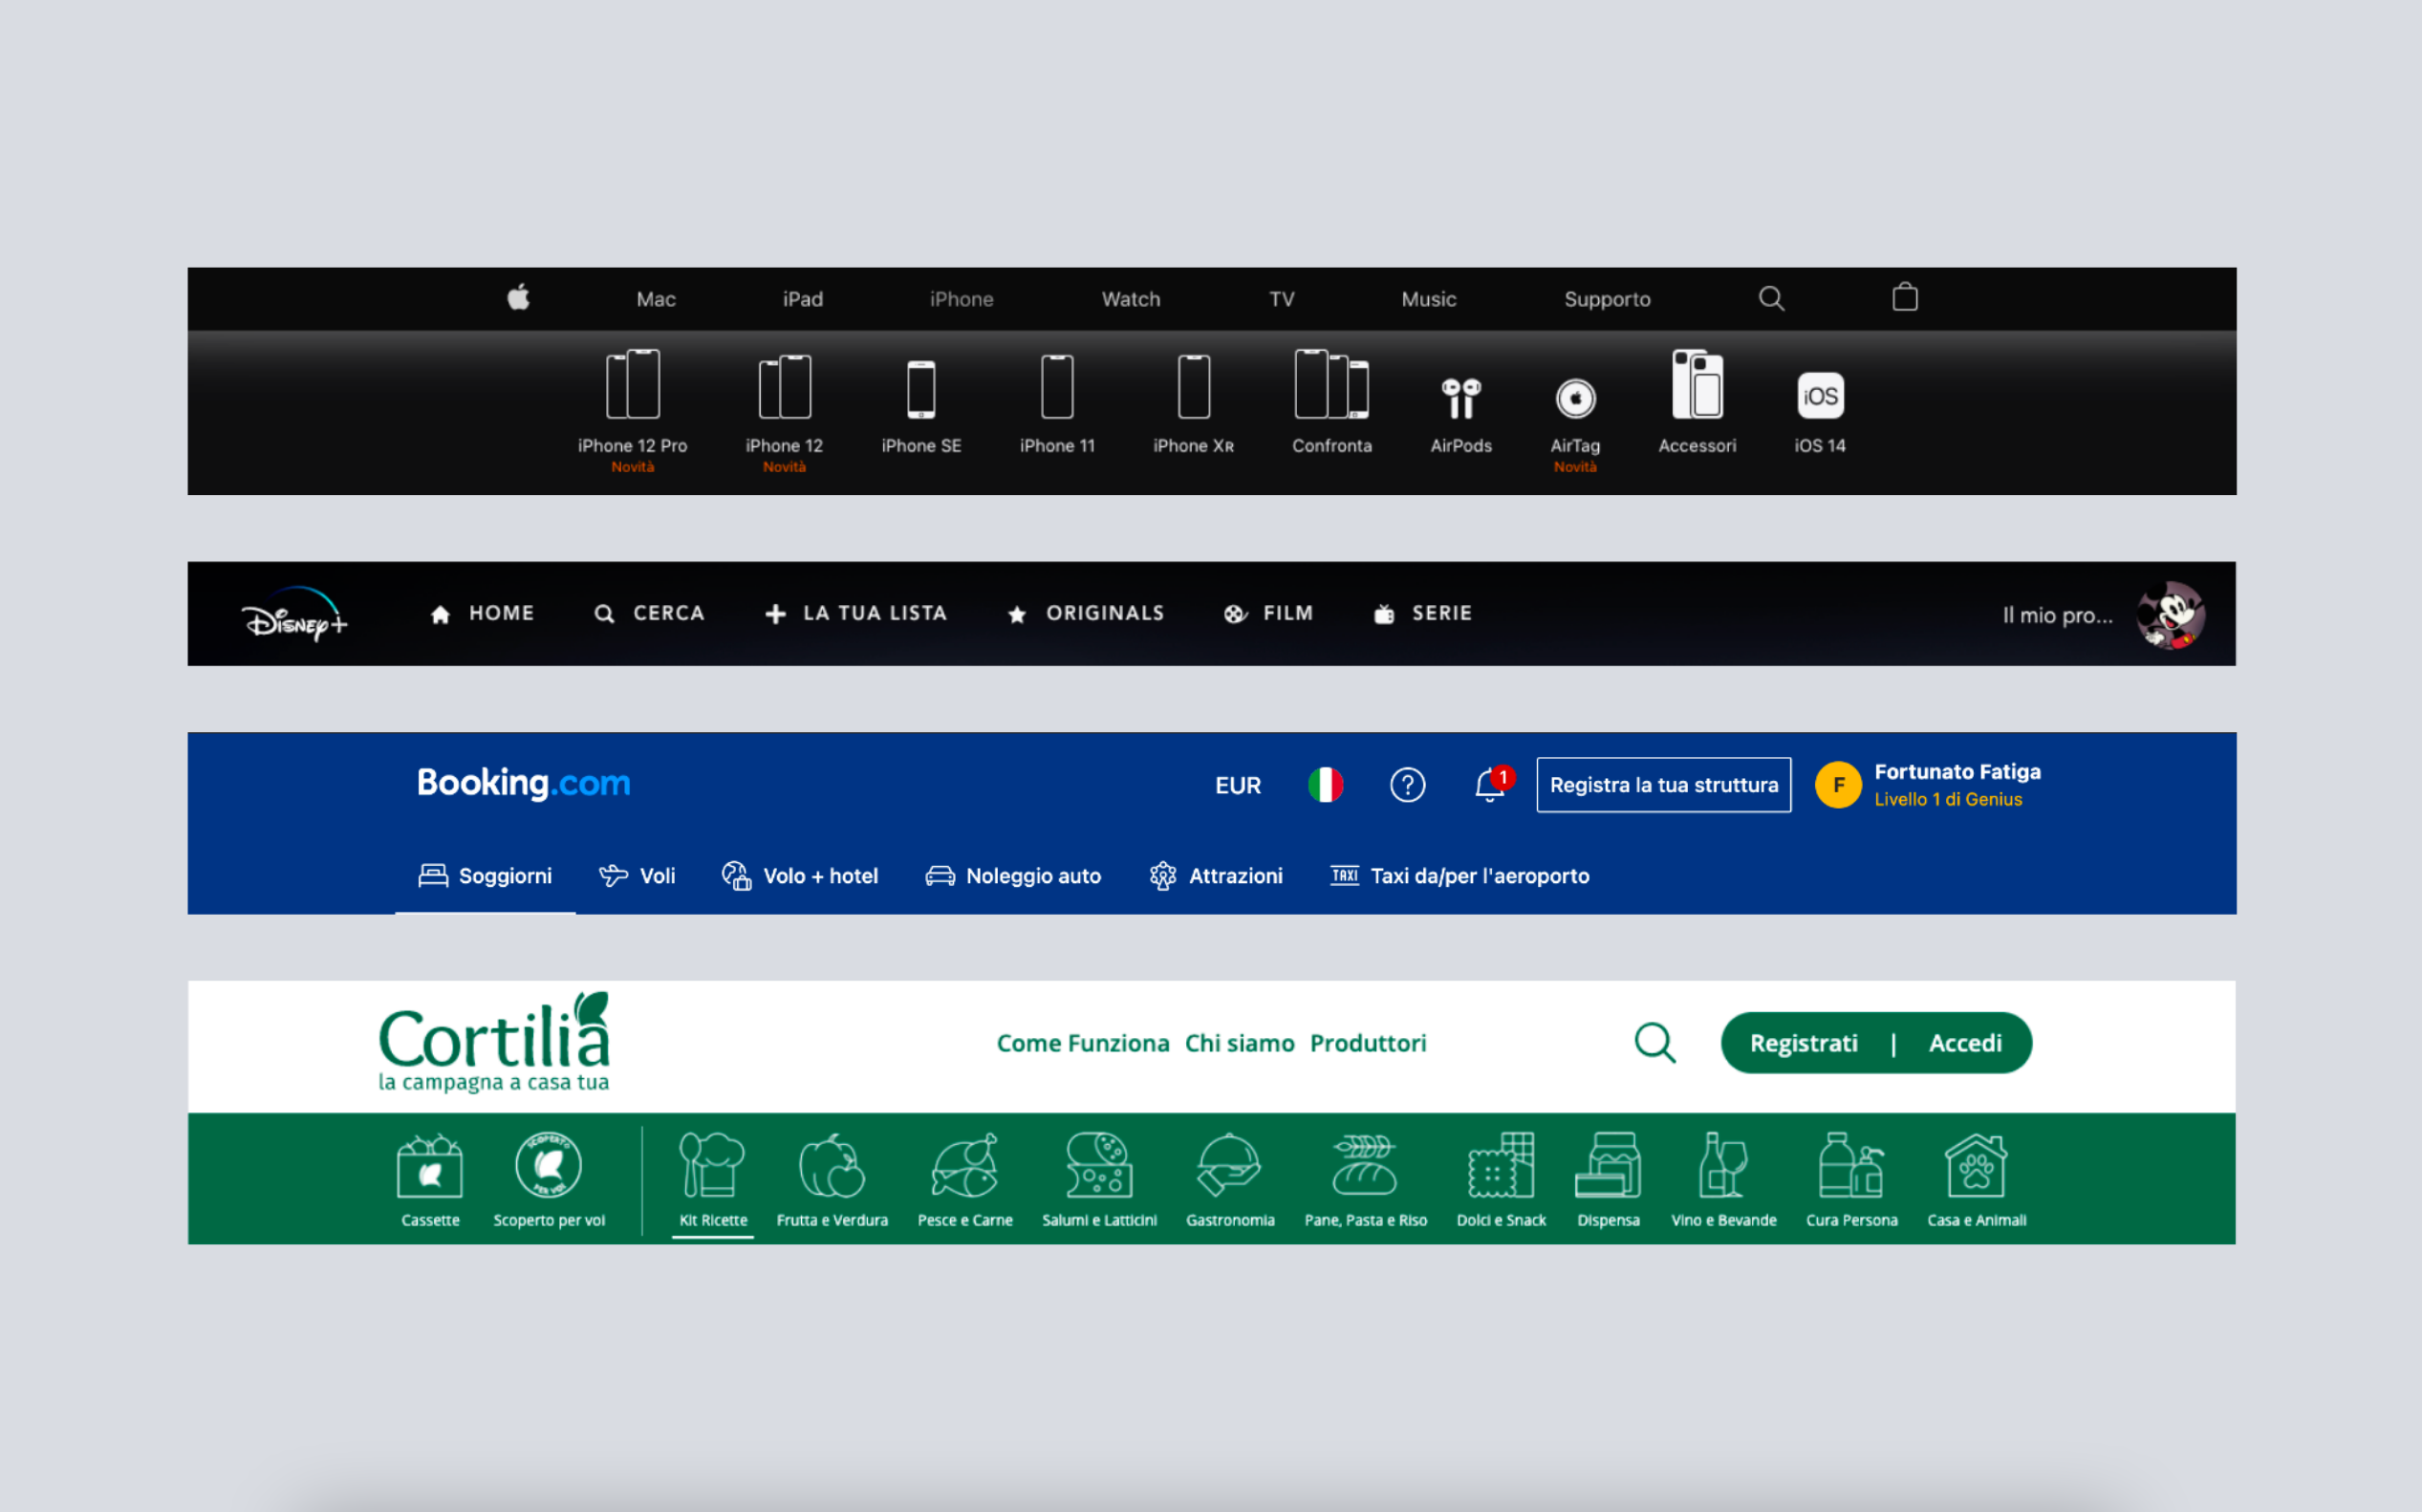This screenshot has width=2422, height=1512.
Task: Click the Registrati button
Action: (1804, 1043)
